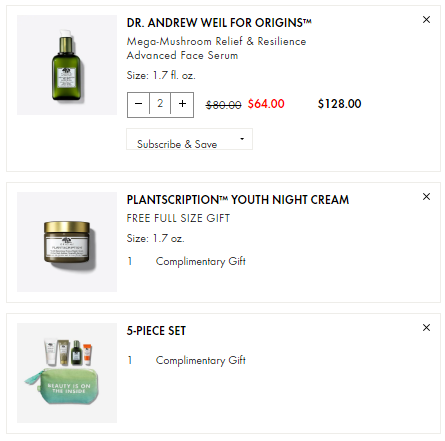Remove the Plantscription Youth Night Cream gift

click(426, 197)
